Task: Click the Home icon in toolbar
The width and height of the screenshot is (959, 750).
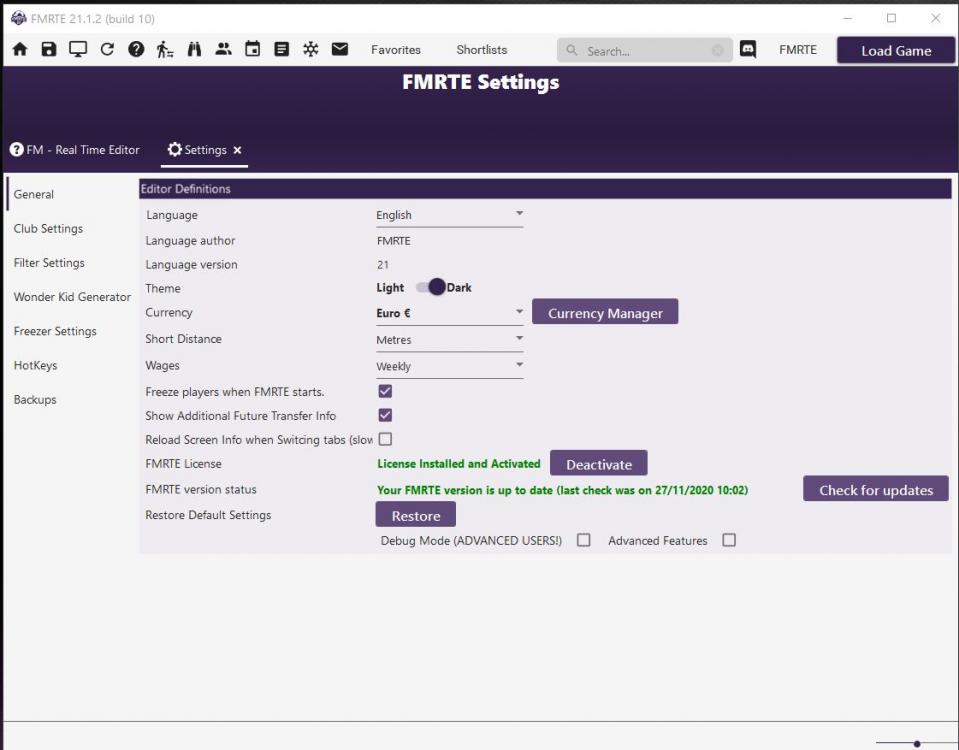Action: pyautogui.click(x=20, y=50)
